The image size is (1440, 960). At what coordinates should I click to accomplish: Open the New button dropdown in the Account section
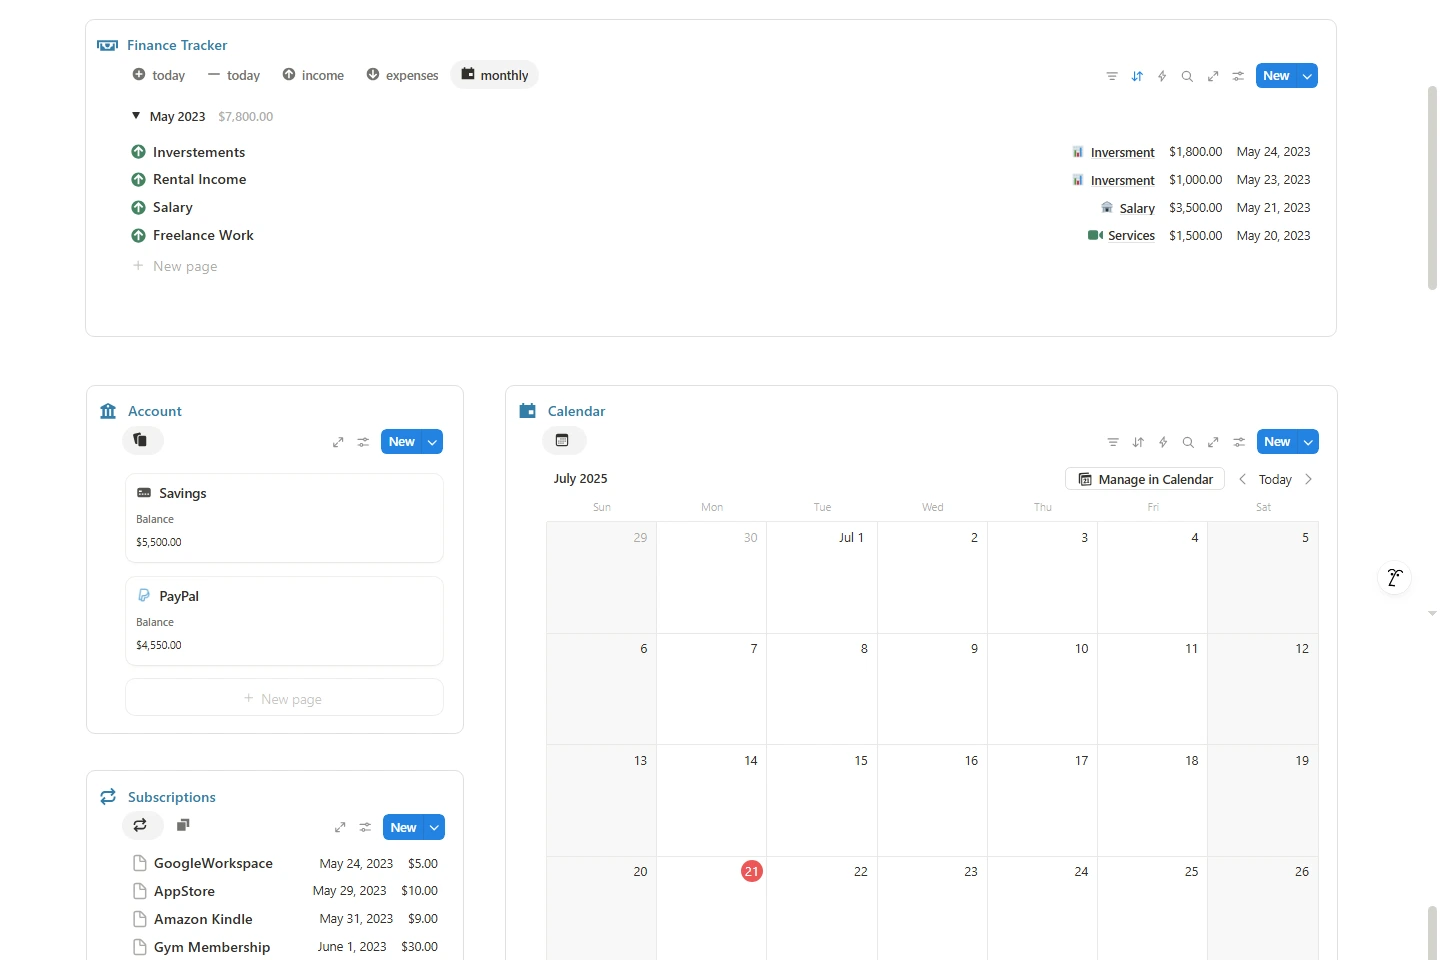coord(432,441)
